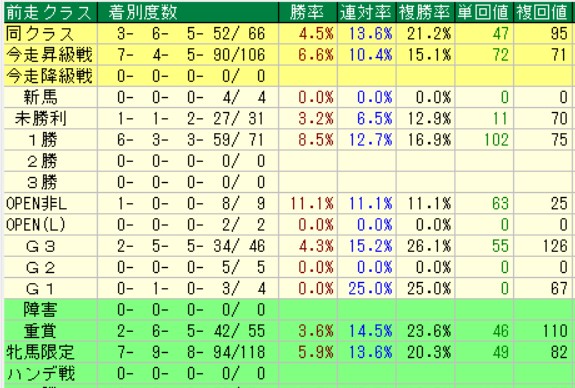
Task: Select the 新馬 row label
Action: (40, 98)
